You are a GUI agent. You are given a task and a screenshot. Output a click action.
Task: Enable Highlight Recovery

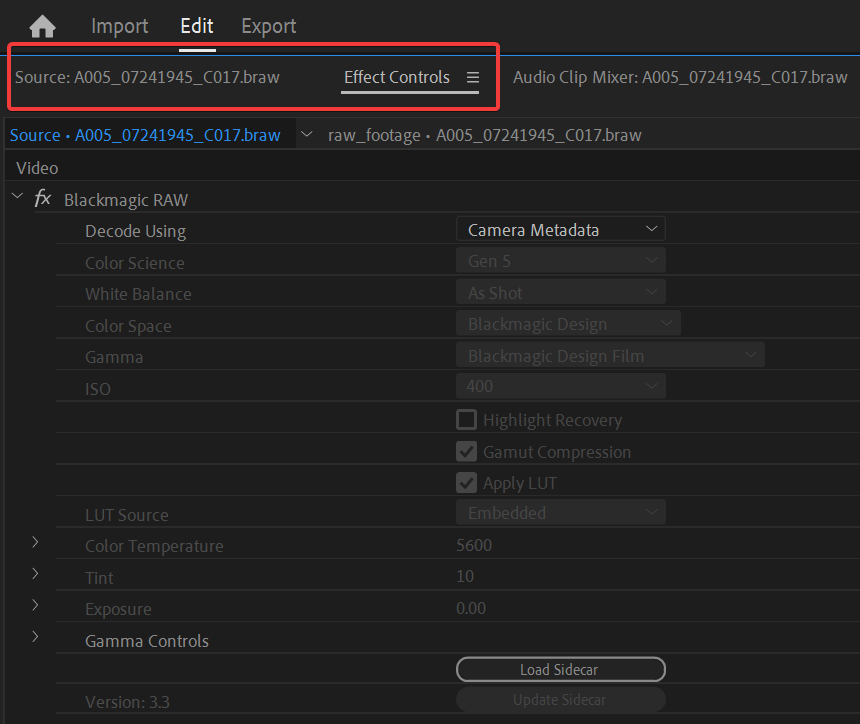pos(466,419)
